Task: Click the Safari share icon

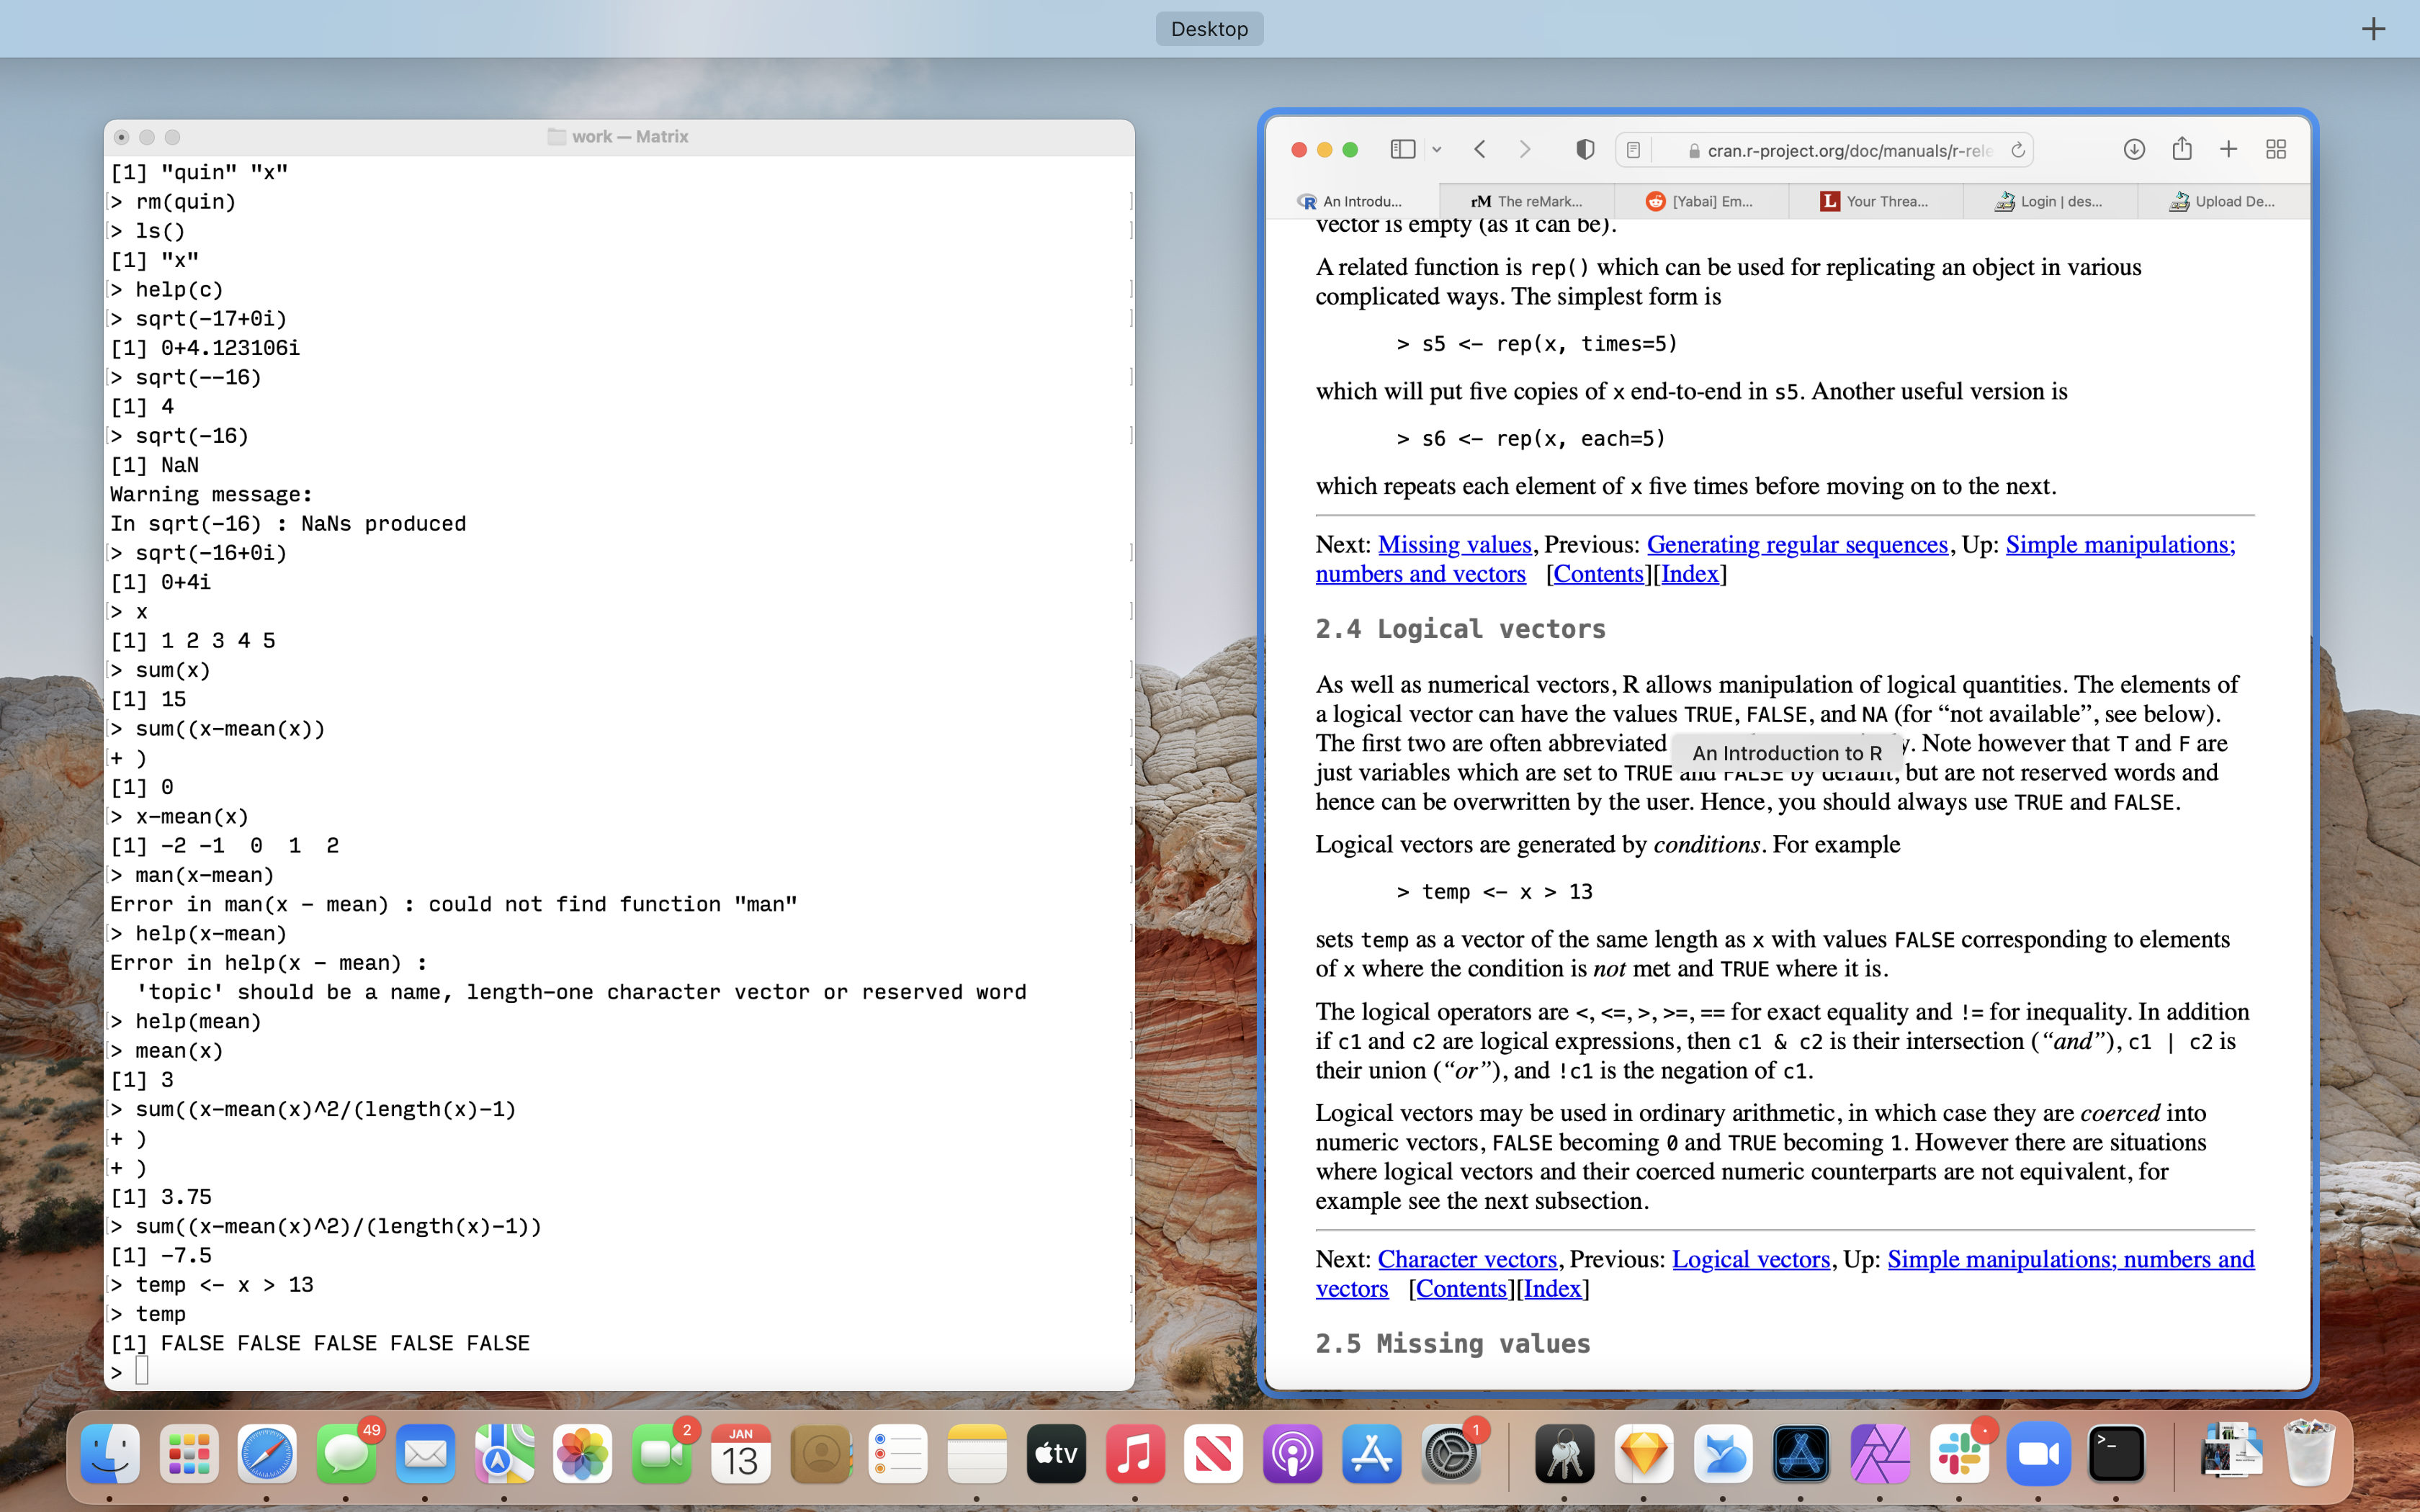Action: (x=2181, y=150)
